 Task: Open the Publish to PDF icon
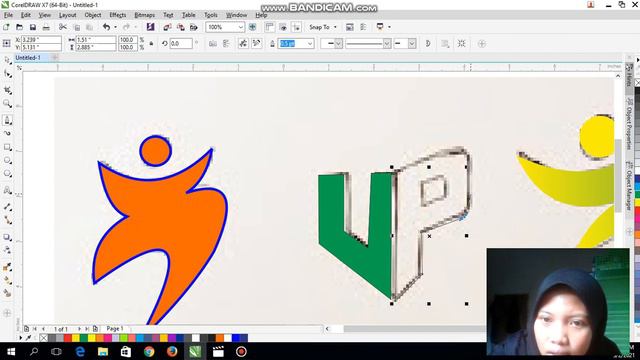pos(194,27)
